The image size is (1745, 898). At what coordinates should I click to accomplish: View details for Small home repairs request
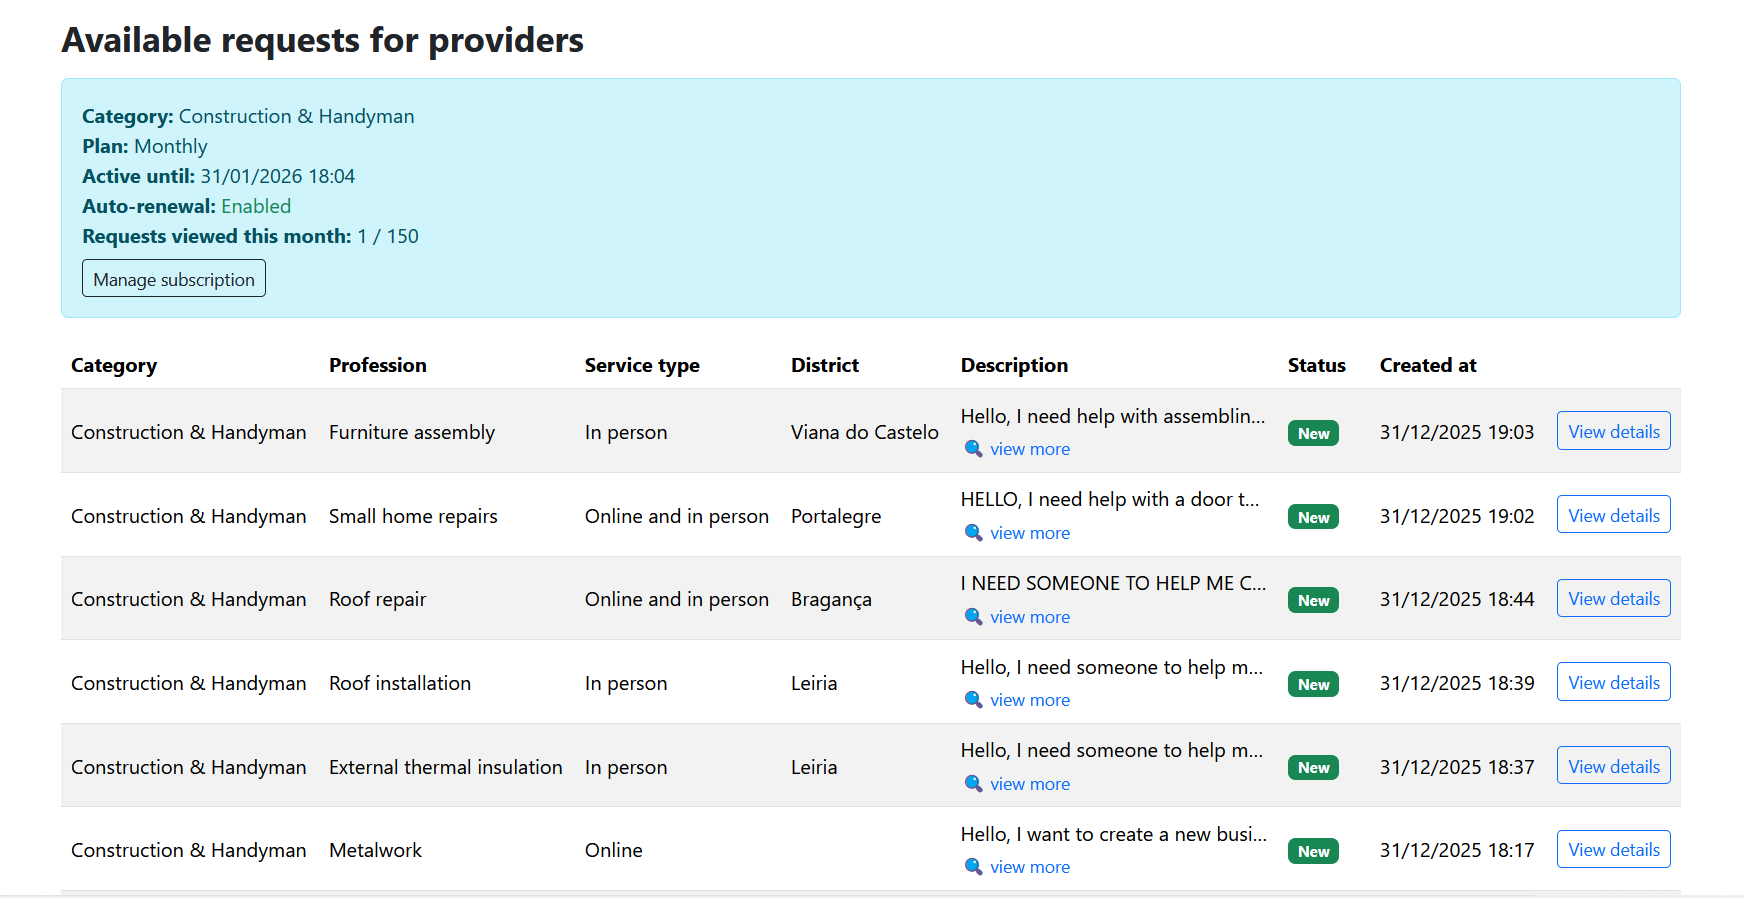tap(1613, 516)
